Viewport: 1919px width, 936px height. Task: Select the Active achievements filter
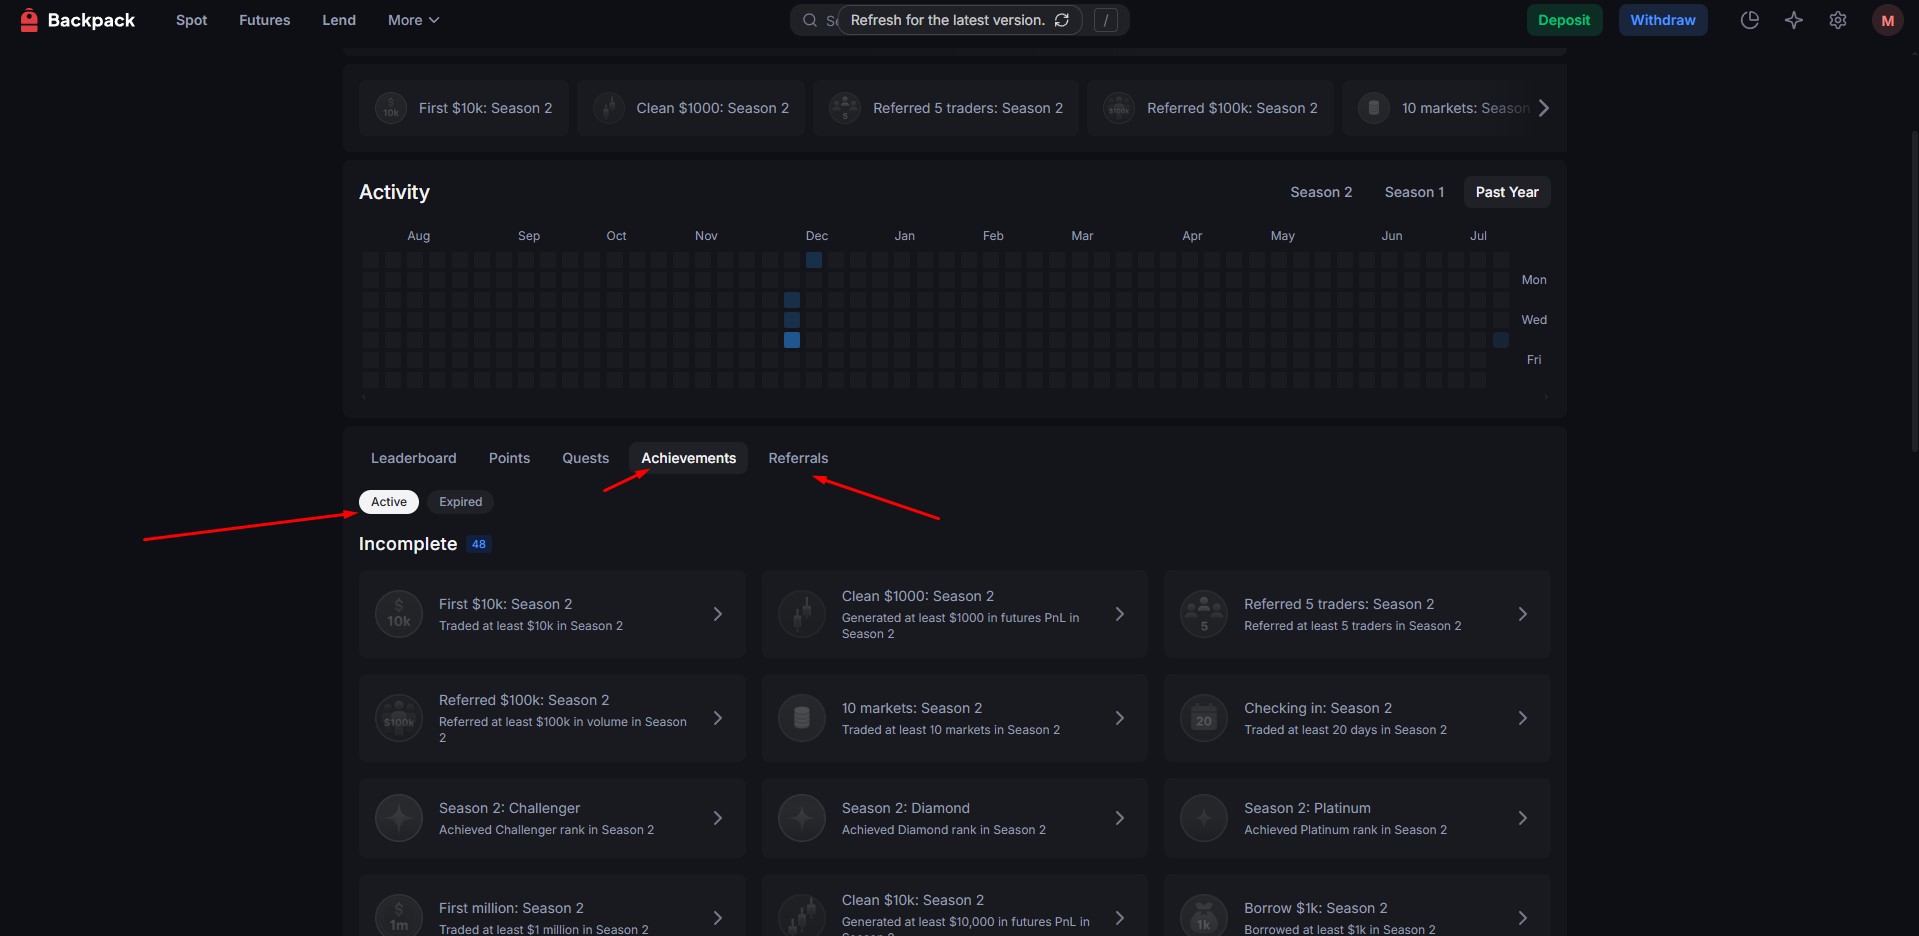click(x=389, y=502)
